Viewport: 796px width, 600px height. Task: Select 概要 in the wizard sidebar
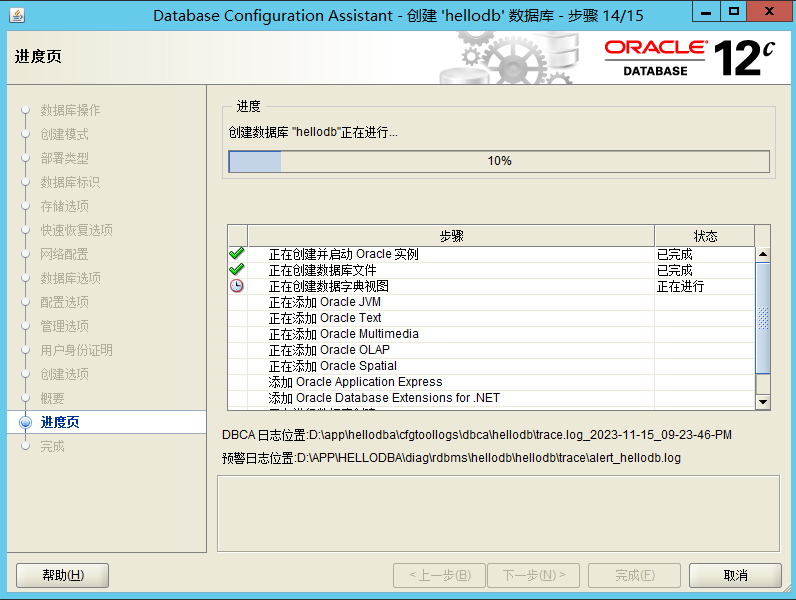tap(52, 398)
